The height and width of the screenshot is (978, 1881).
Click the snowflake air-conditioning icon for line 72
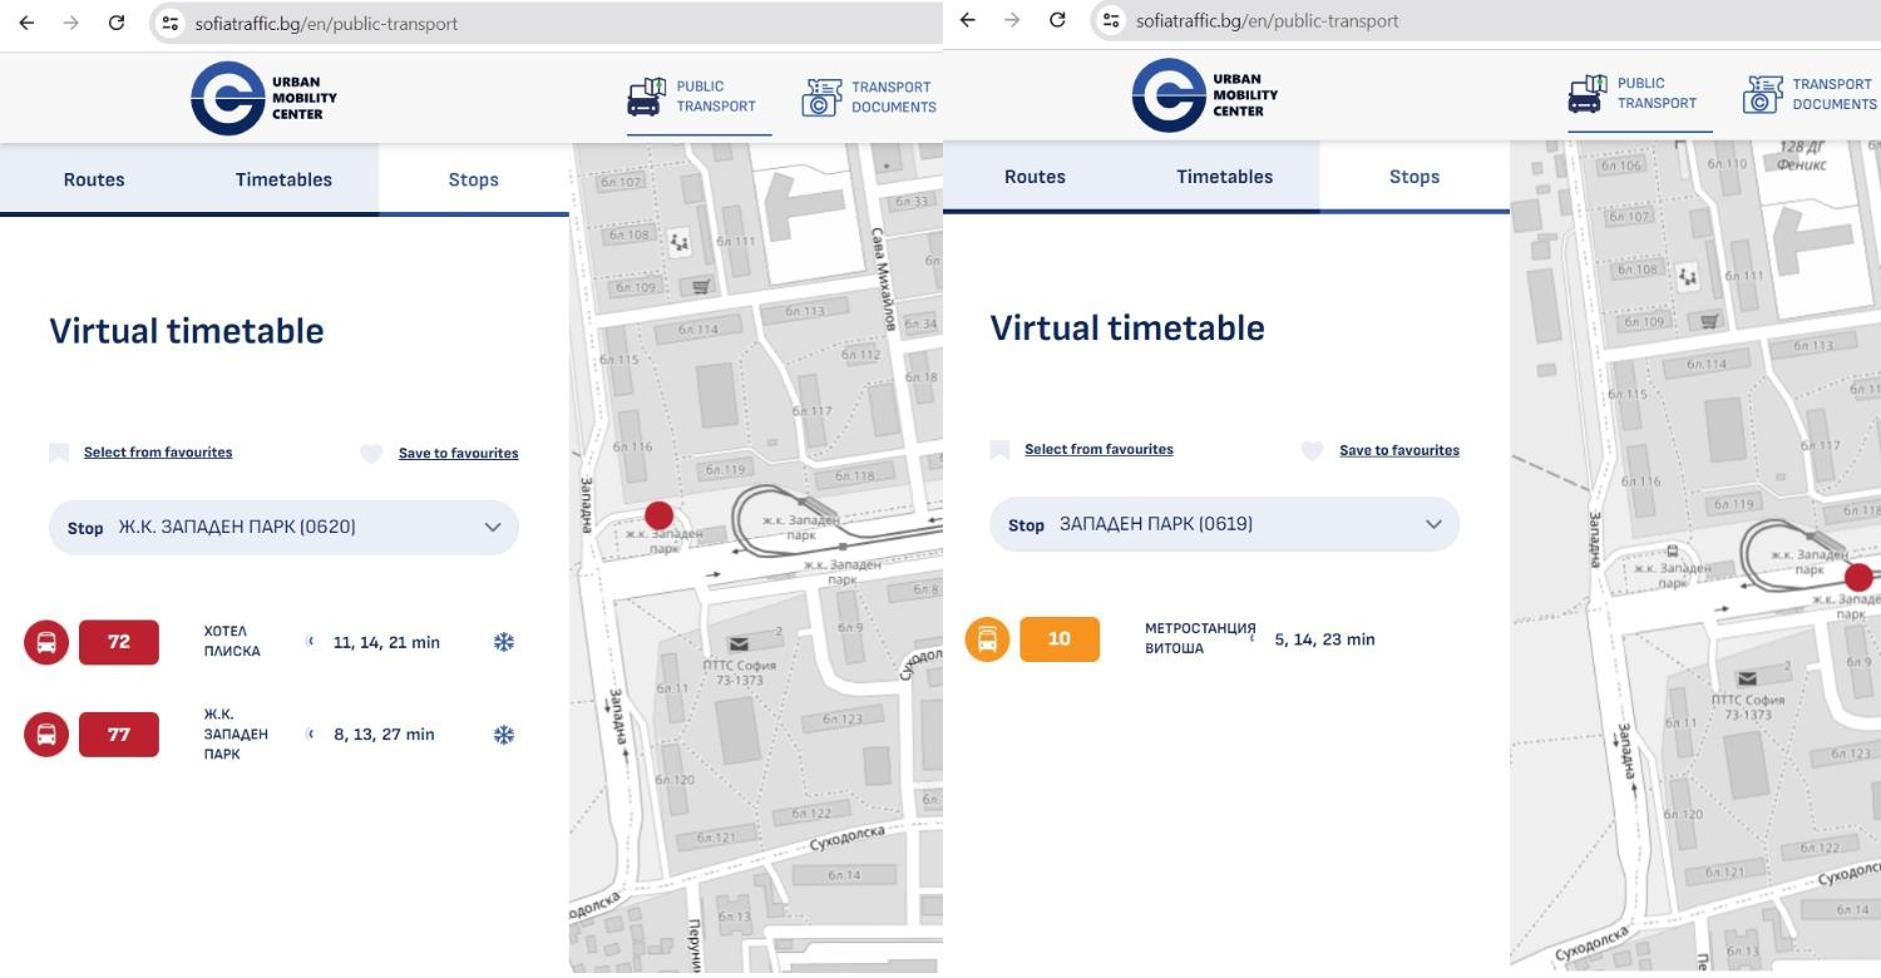[x=504, y=642]
